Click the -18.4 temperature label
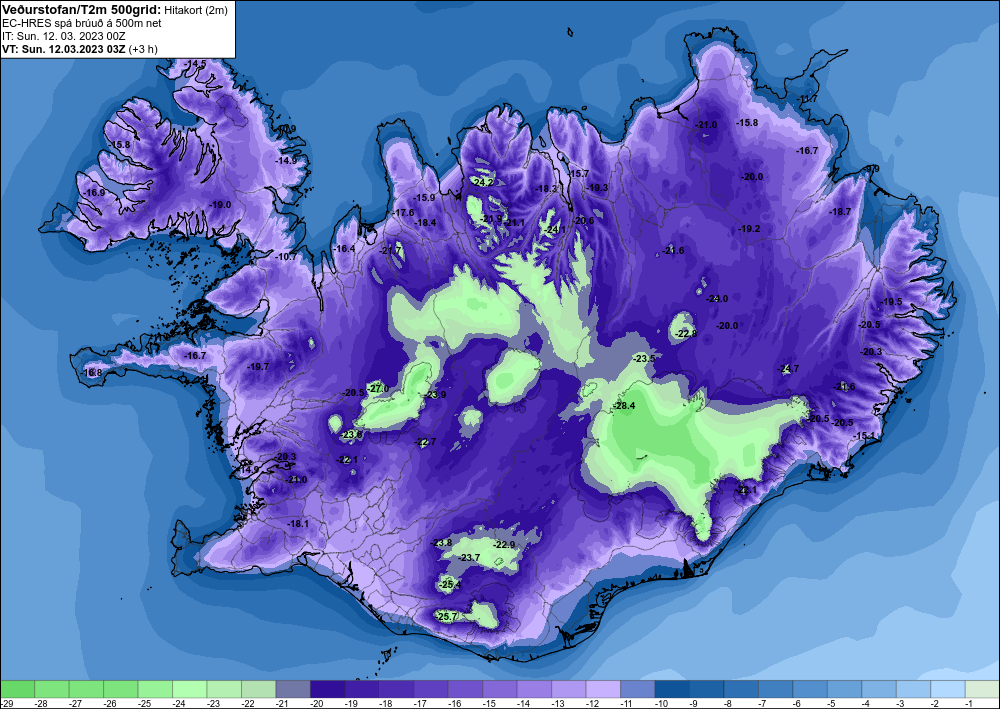The height and width of the screenshot is (709, 1000). point(425,223)
